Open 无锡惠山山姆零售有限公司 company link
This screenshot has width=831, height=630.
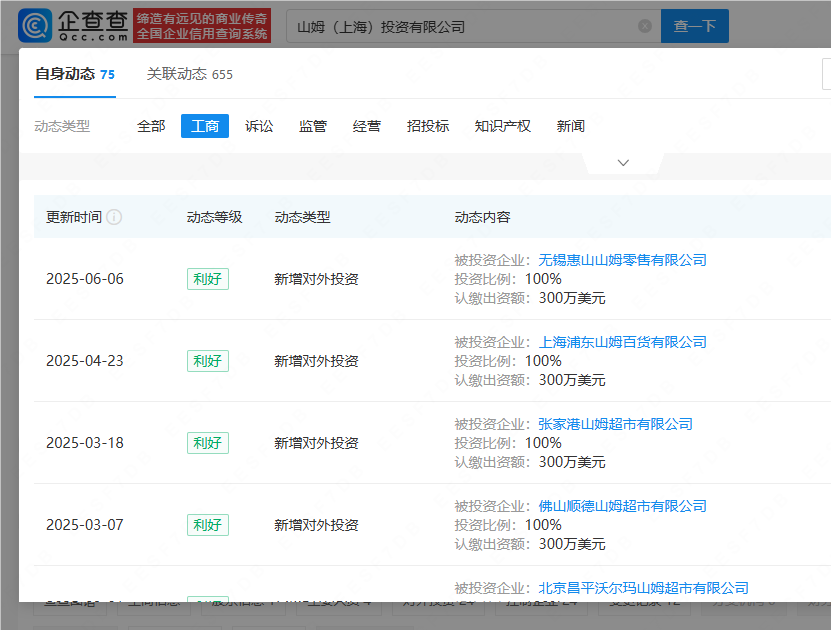[622, 260]
